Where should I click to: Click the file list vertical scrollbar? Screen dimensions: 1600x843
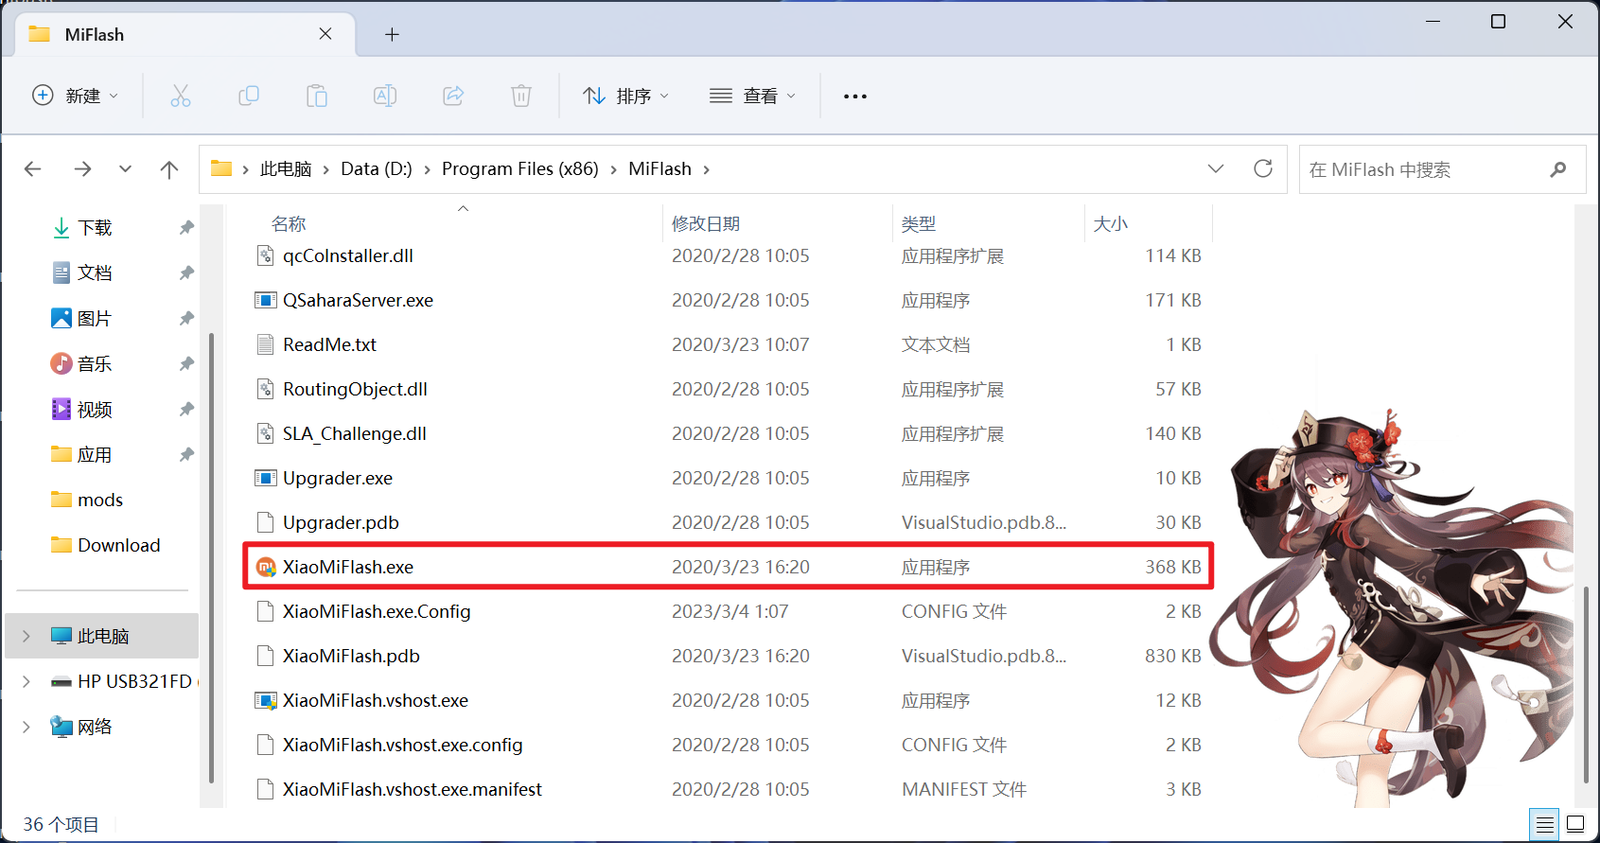pyautogui.click(x=1587, y=683)
